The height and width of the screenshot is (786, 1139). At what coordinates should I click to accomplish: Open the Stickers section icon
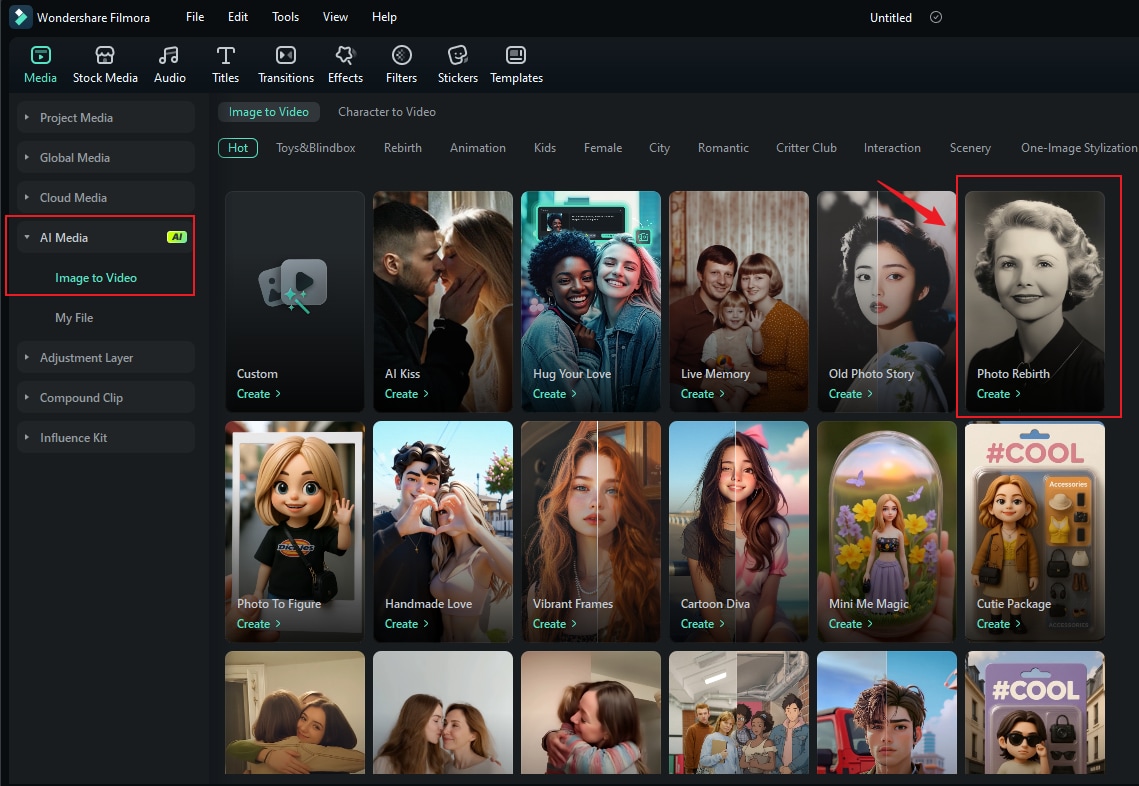[x=458, y=55]
